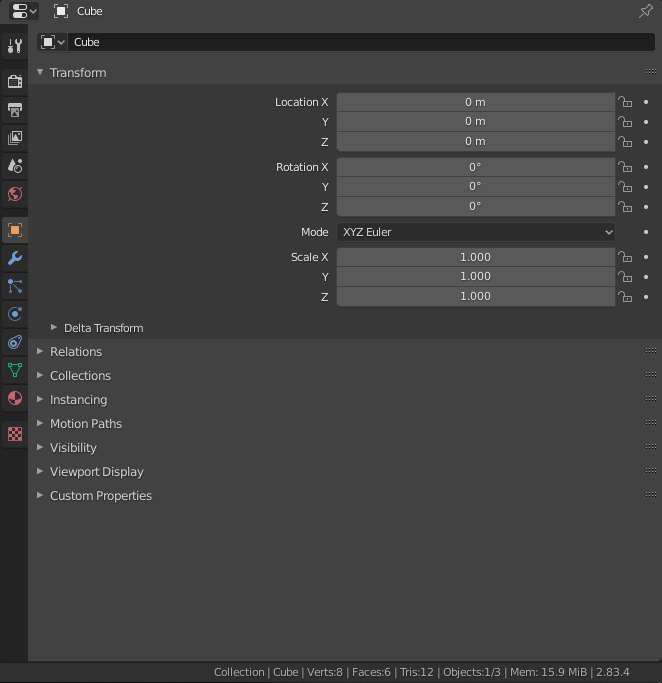Open the editor type dropdown in header
Image resolution: width=662 pixels, height=683 pixels.
click(x=24, y=11)
